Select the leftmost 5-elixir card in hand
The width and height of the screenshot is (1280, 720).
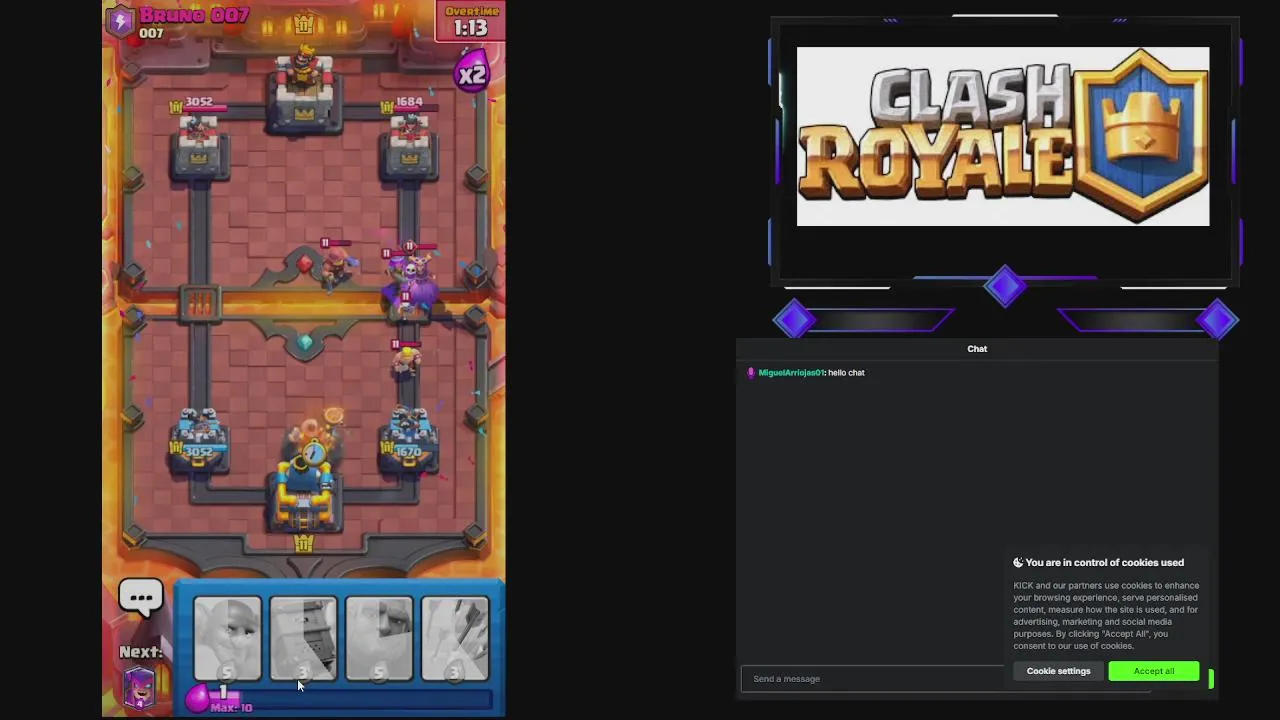pyautogui.click(x=228, y=639)
